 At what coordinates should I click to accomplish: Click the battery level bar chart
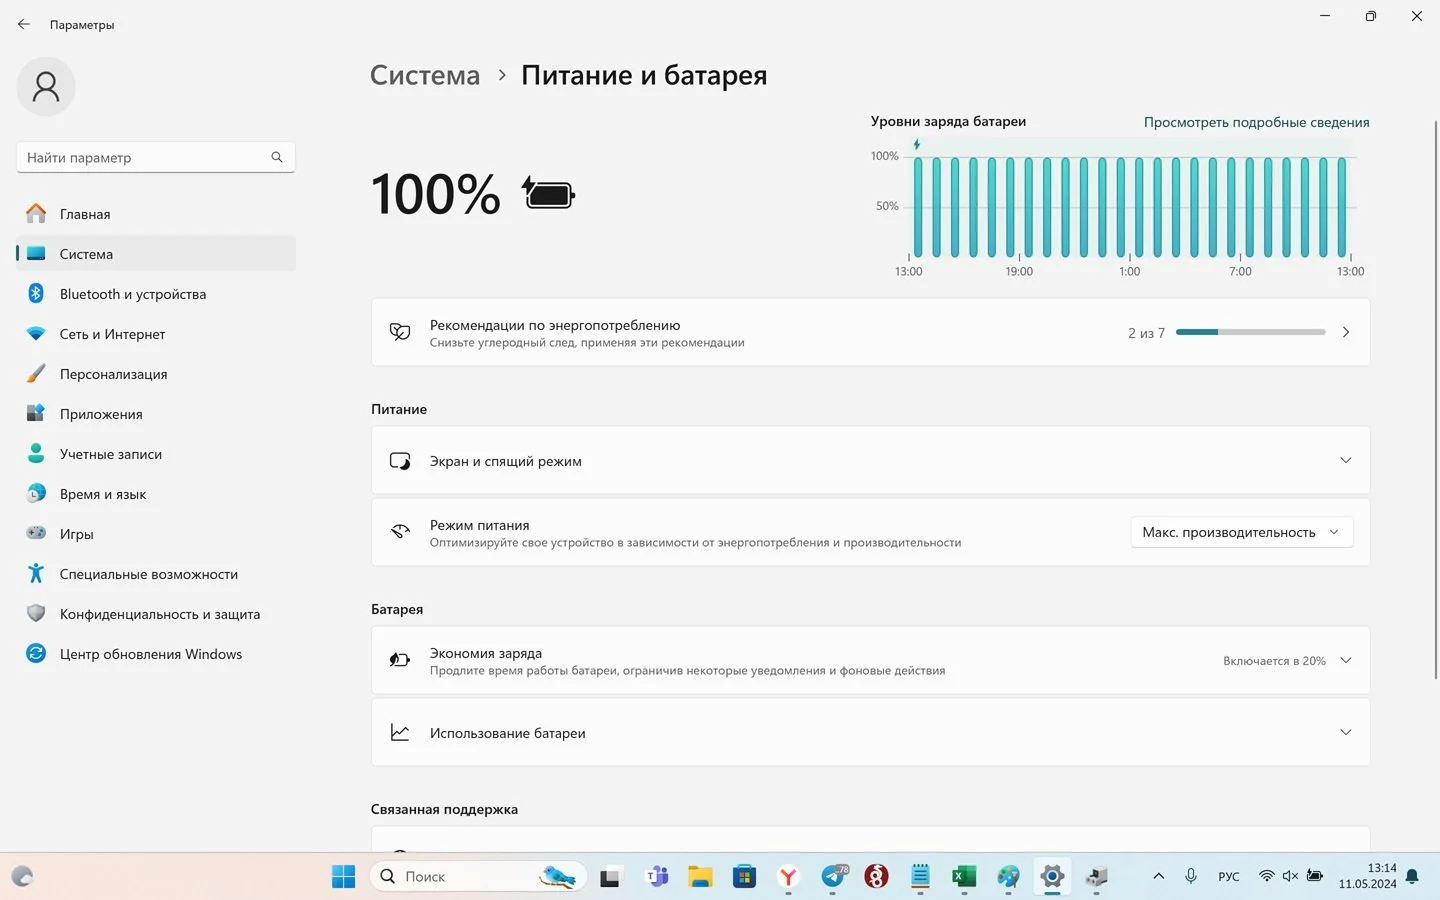(x=1130, y=207)
